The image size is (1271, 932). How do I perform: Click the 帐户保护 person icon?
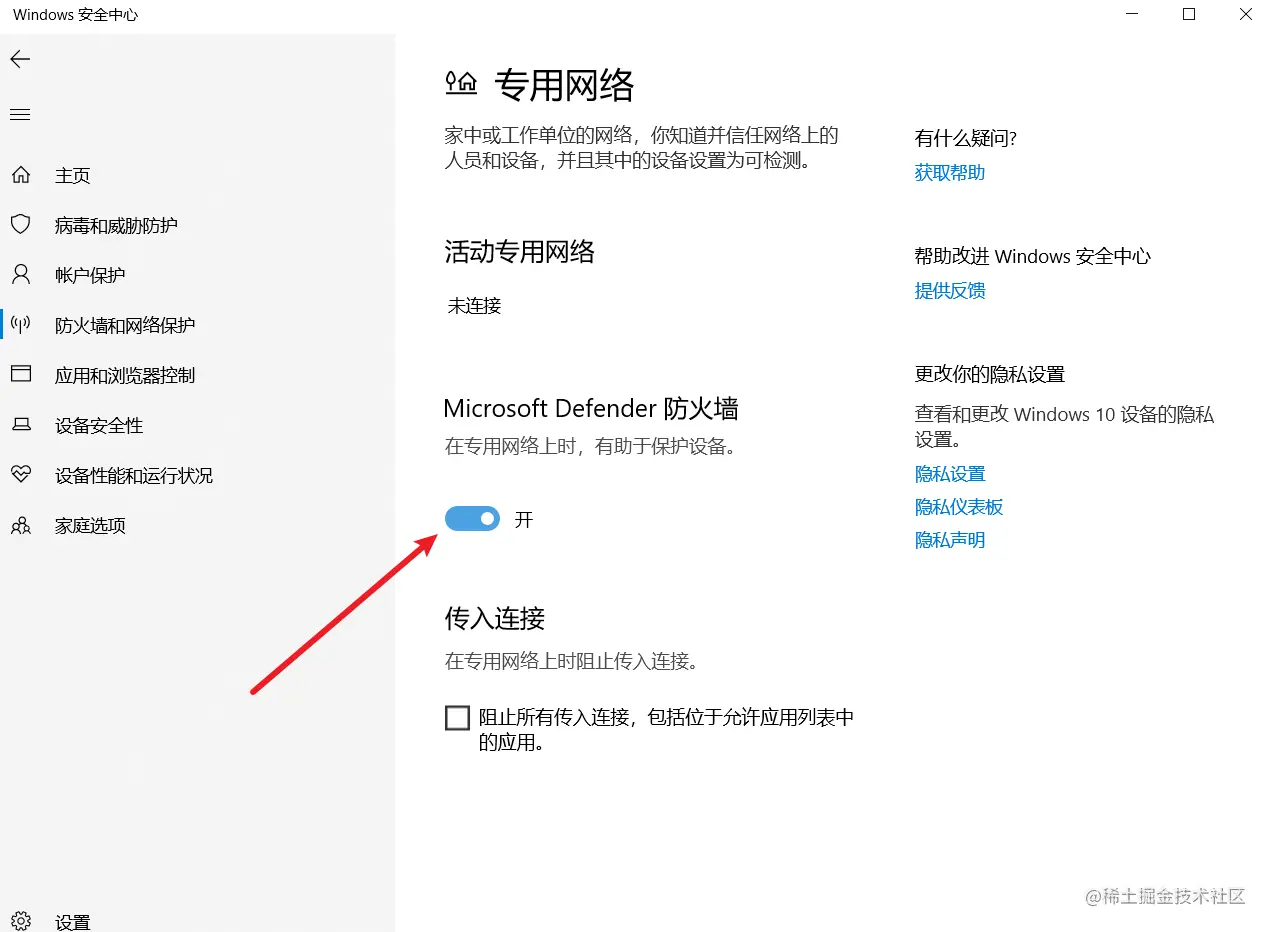(x=20, y=275)
